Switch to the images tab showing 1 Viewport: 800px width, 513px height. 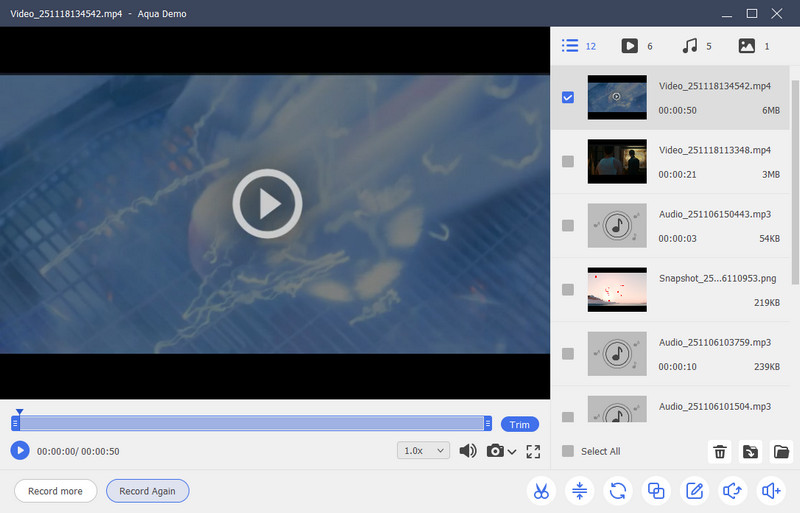(754, 46)
